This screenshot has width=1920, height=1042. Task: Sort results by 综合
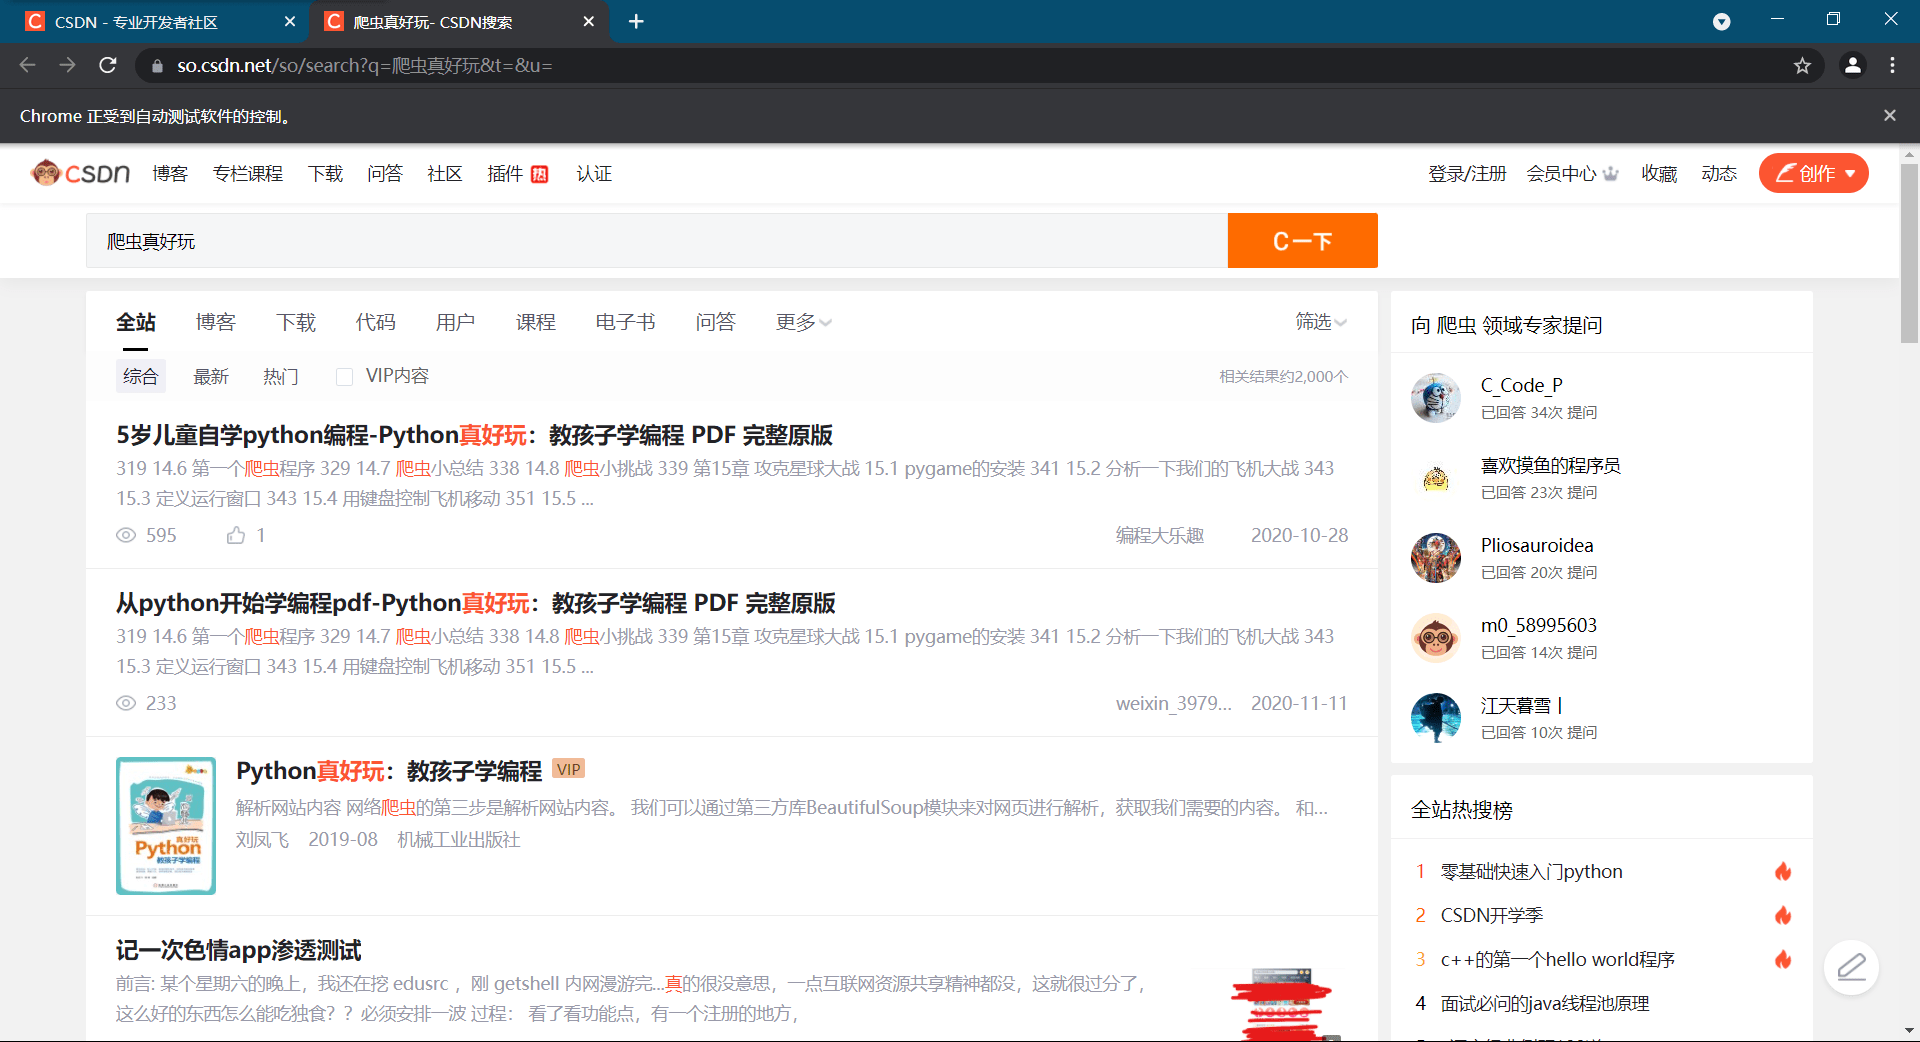141,376
